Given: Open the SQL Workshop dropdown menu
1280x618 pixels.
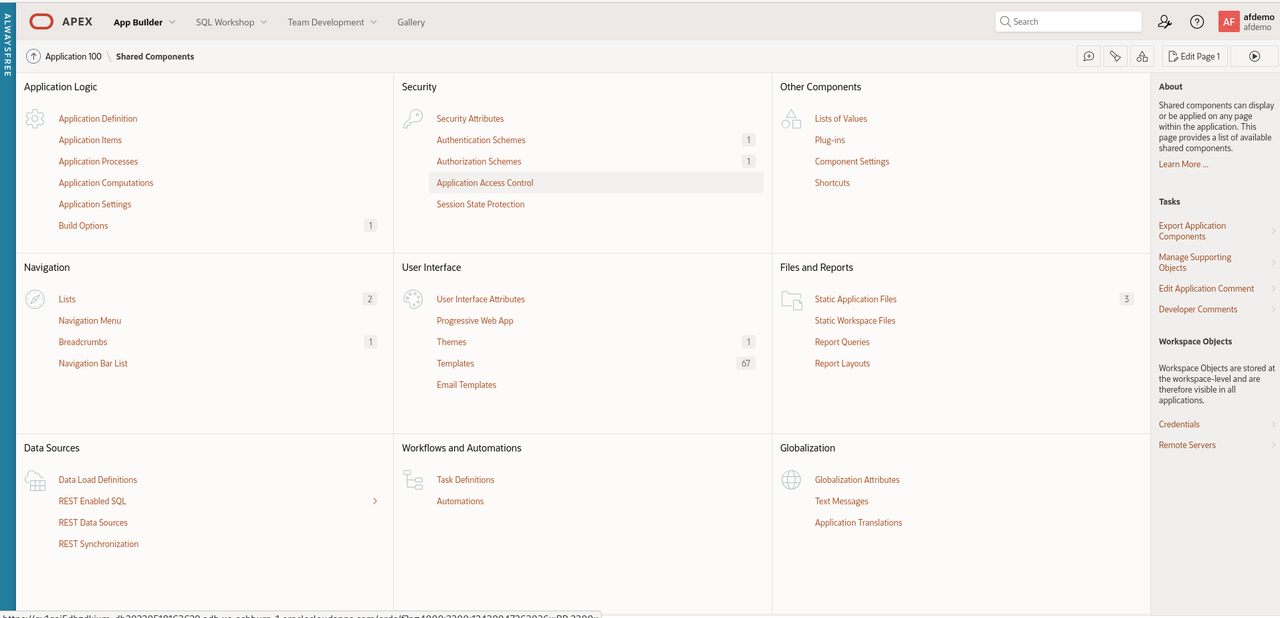Looking at the screenshot, I should click(225, 21).
